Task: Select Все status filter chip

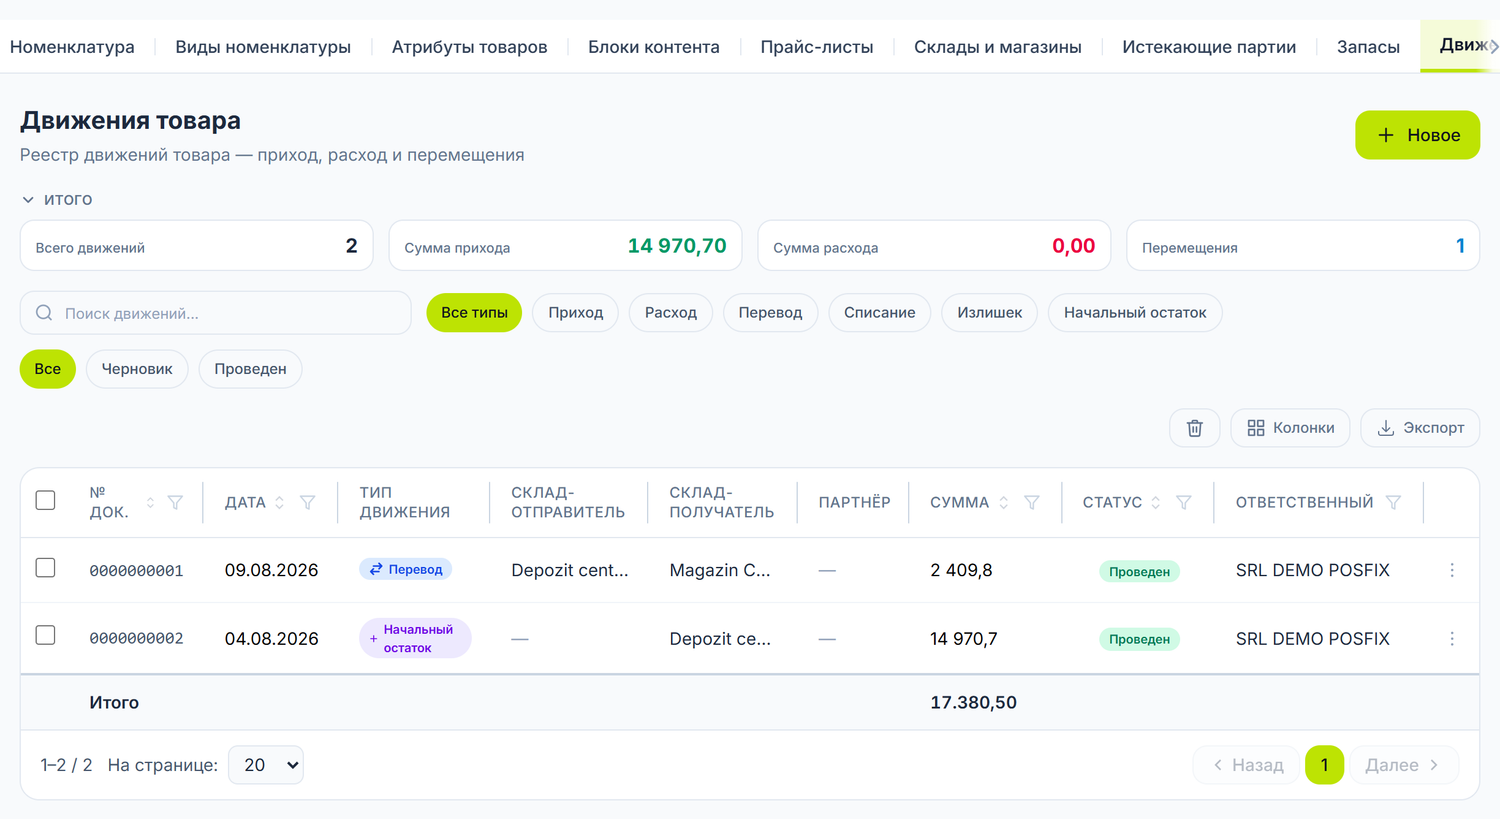Action: tap(48, 369)
